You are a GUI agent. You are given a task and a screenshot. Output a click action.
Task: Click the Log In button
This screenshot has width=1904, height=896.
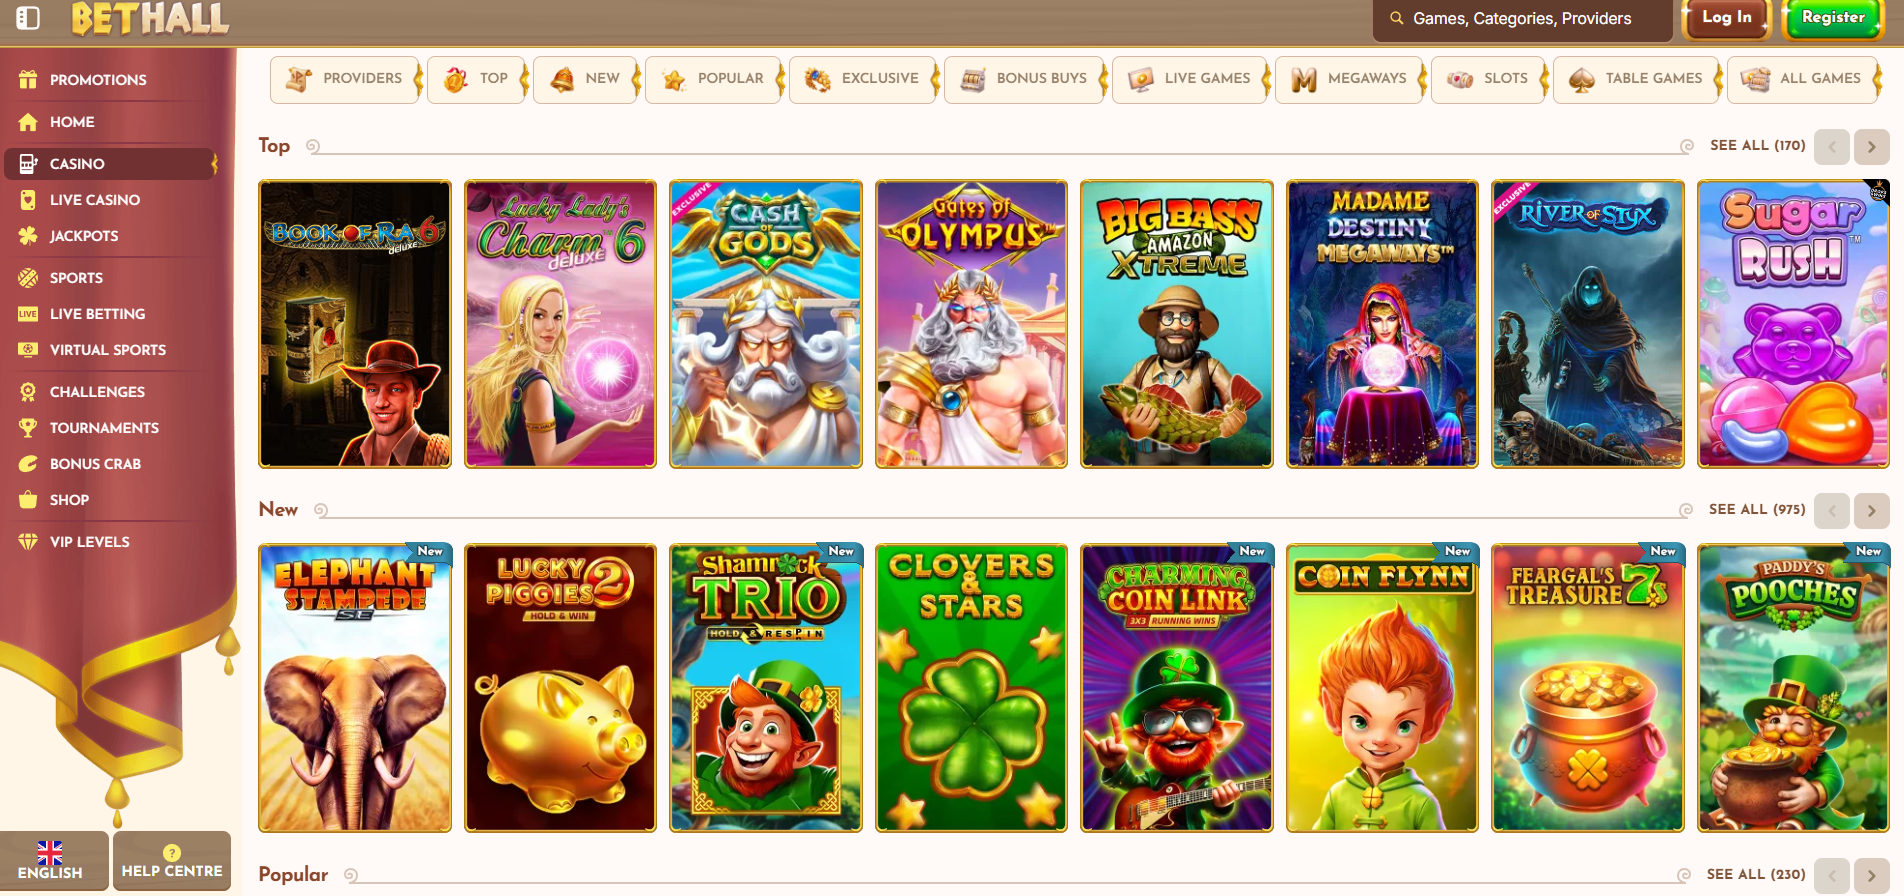pyautogui.click(x=1726, y=19)
